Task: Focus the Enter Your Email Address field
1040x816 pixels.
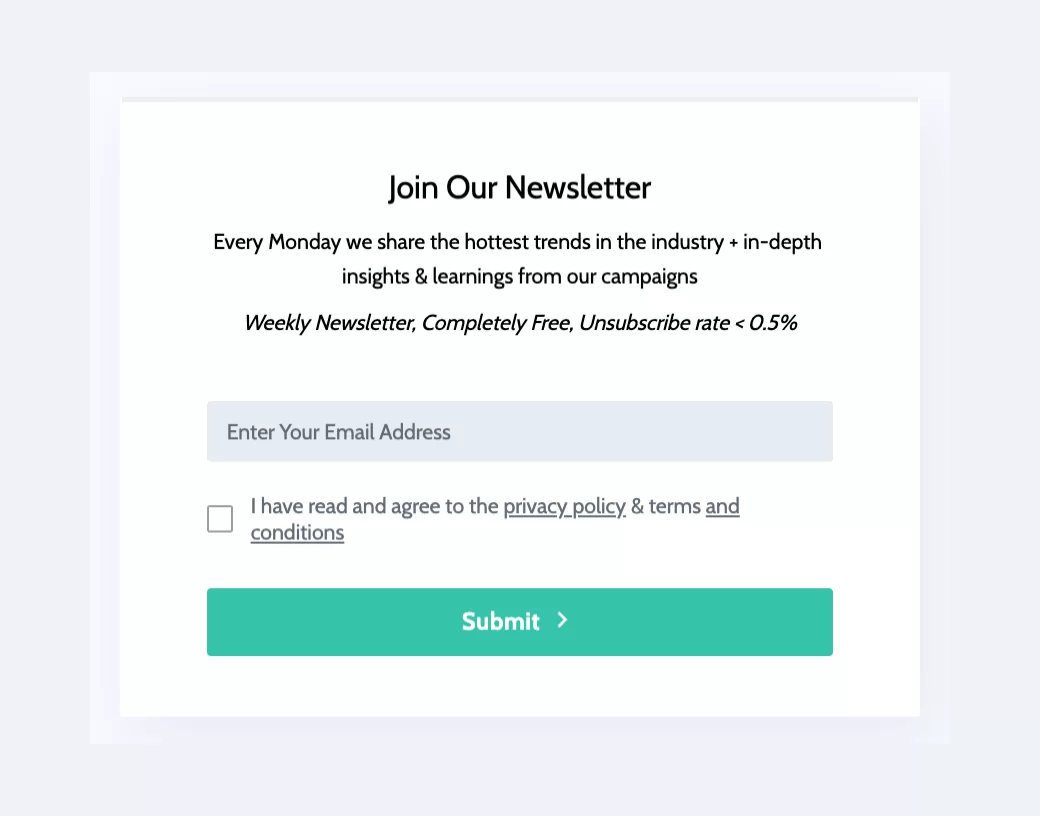Action: tap(519, 432)
